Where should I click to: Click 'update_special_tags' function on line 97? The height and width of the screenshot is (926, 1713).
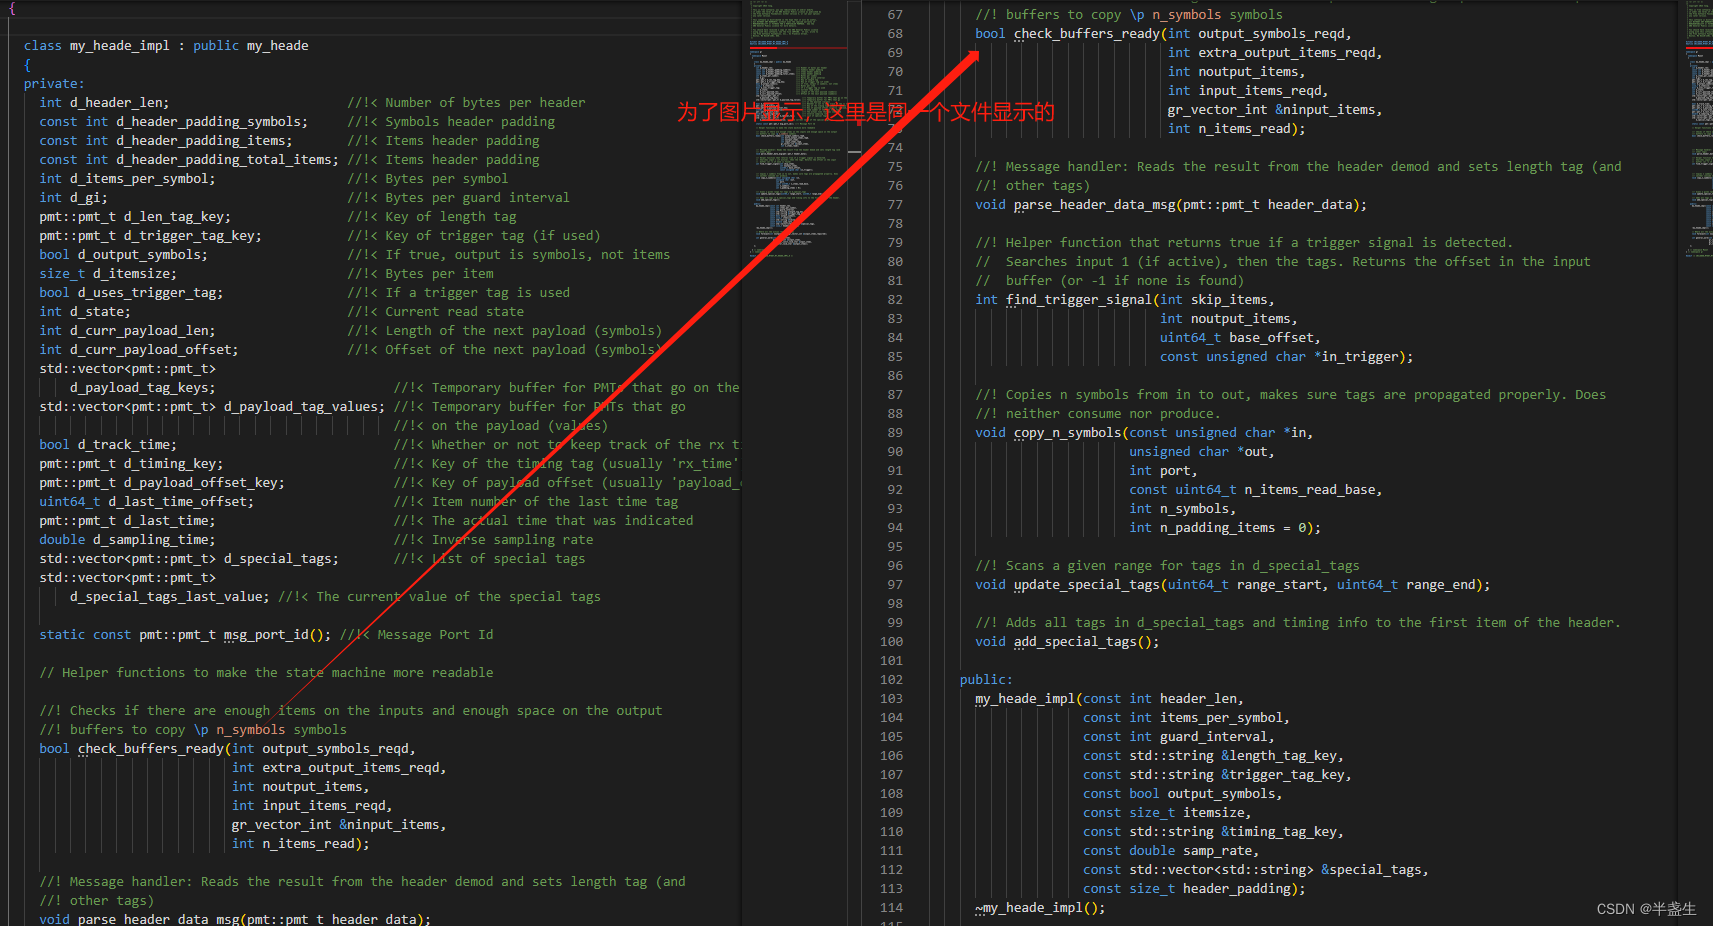[1086, 585]
